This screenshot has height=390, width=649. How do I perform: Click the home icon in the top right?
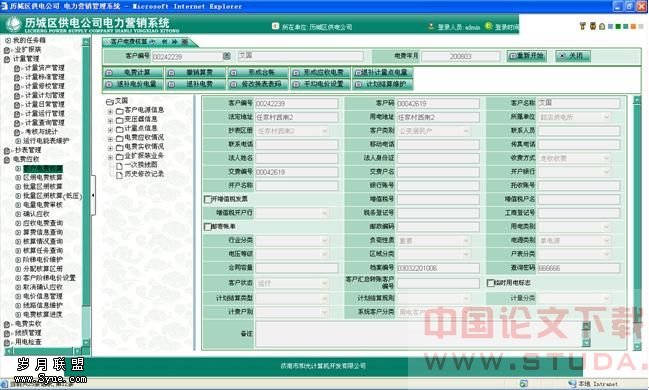602,26
